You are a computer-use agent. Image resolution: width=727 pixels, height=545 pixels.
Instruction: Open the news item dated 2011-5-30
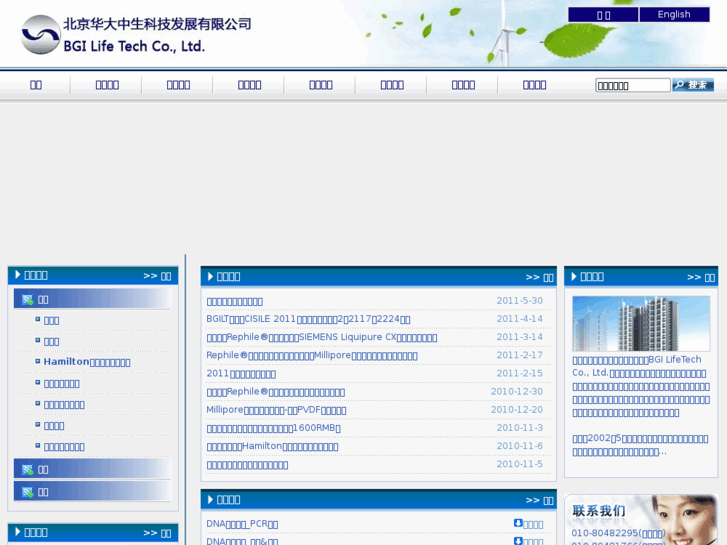coord(235,301)
